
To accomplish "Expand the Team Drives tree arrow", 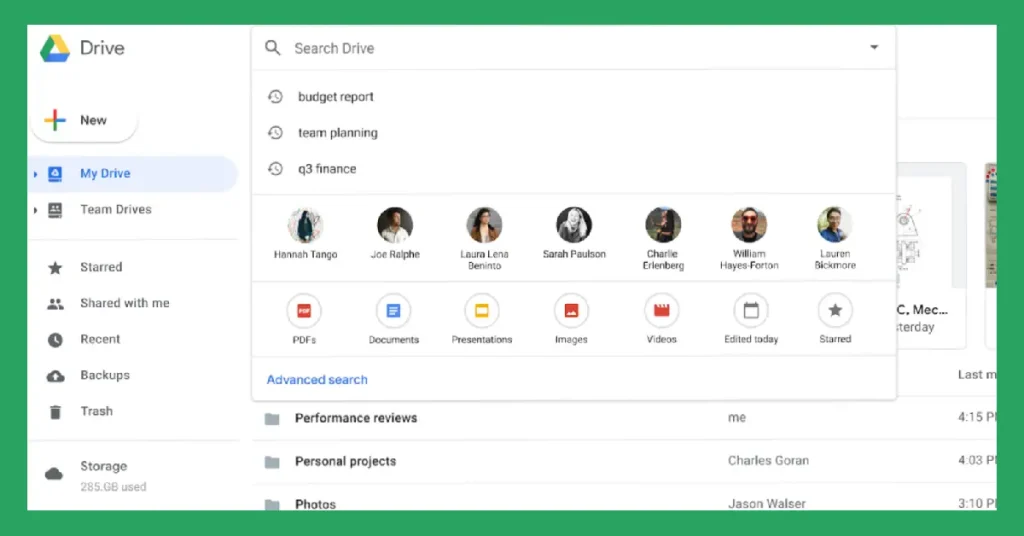I will click(35, 210).
